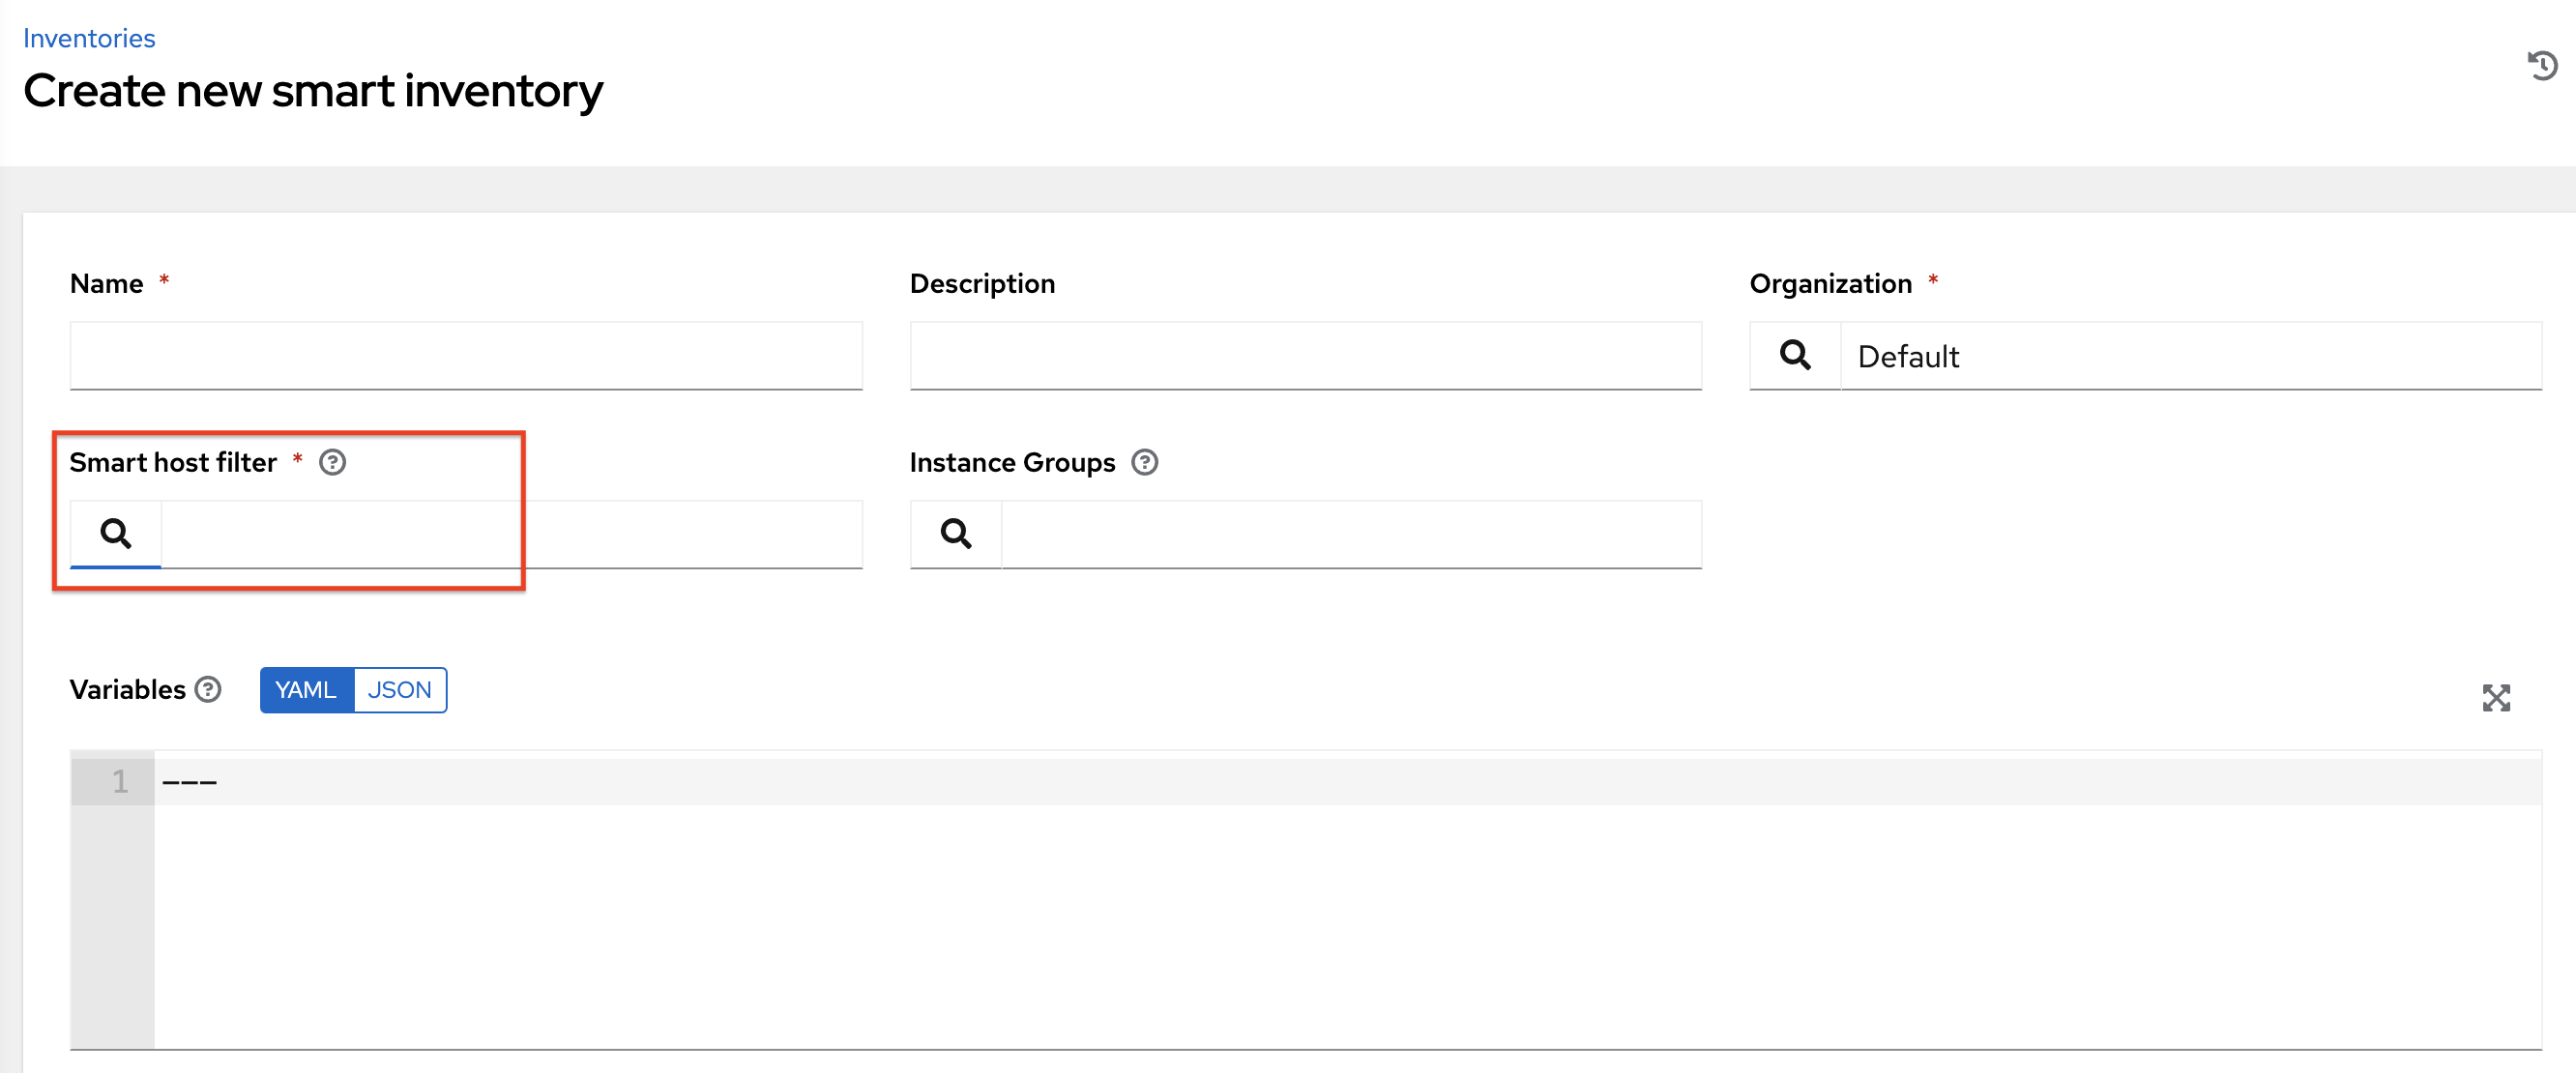Click inside the Name input field

coord(466,355)
